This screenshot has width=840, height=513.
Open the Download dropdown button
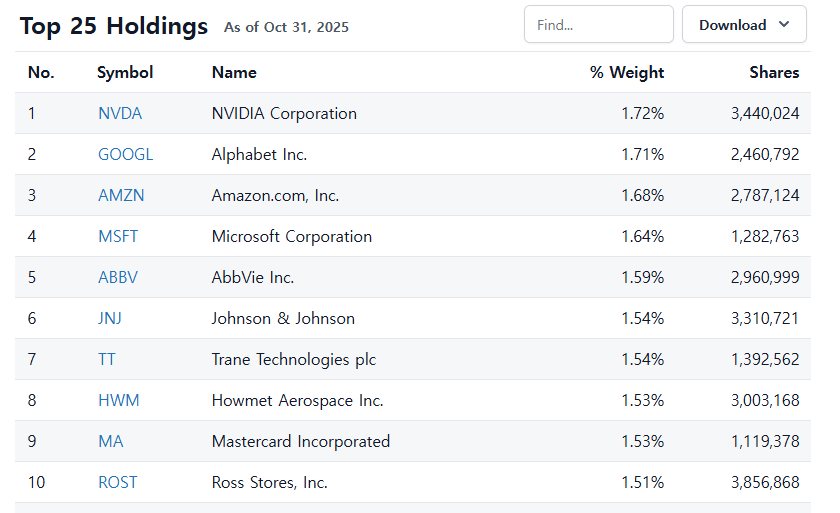[743, 25]
